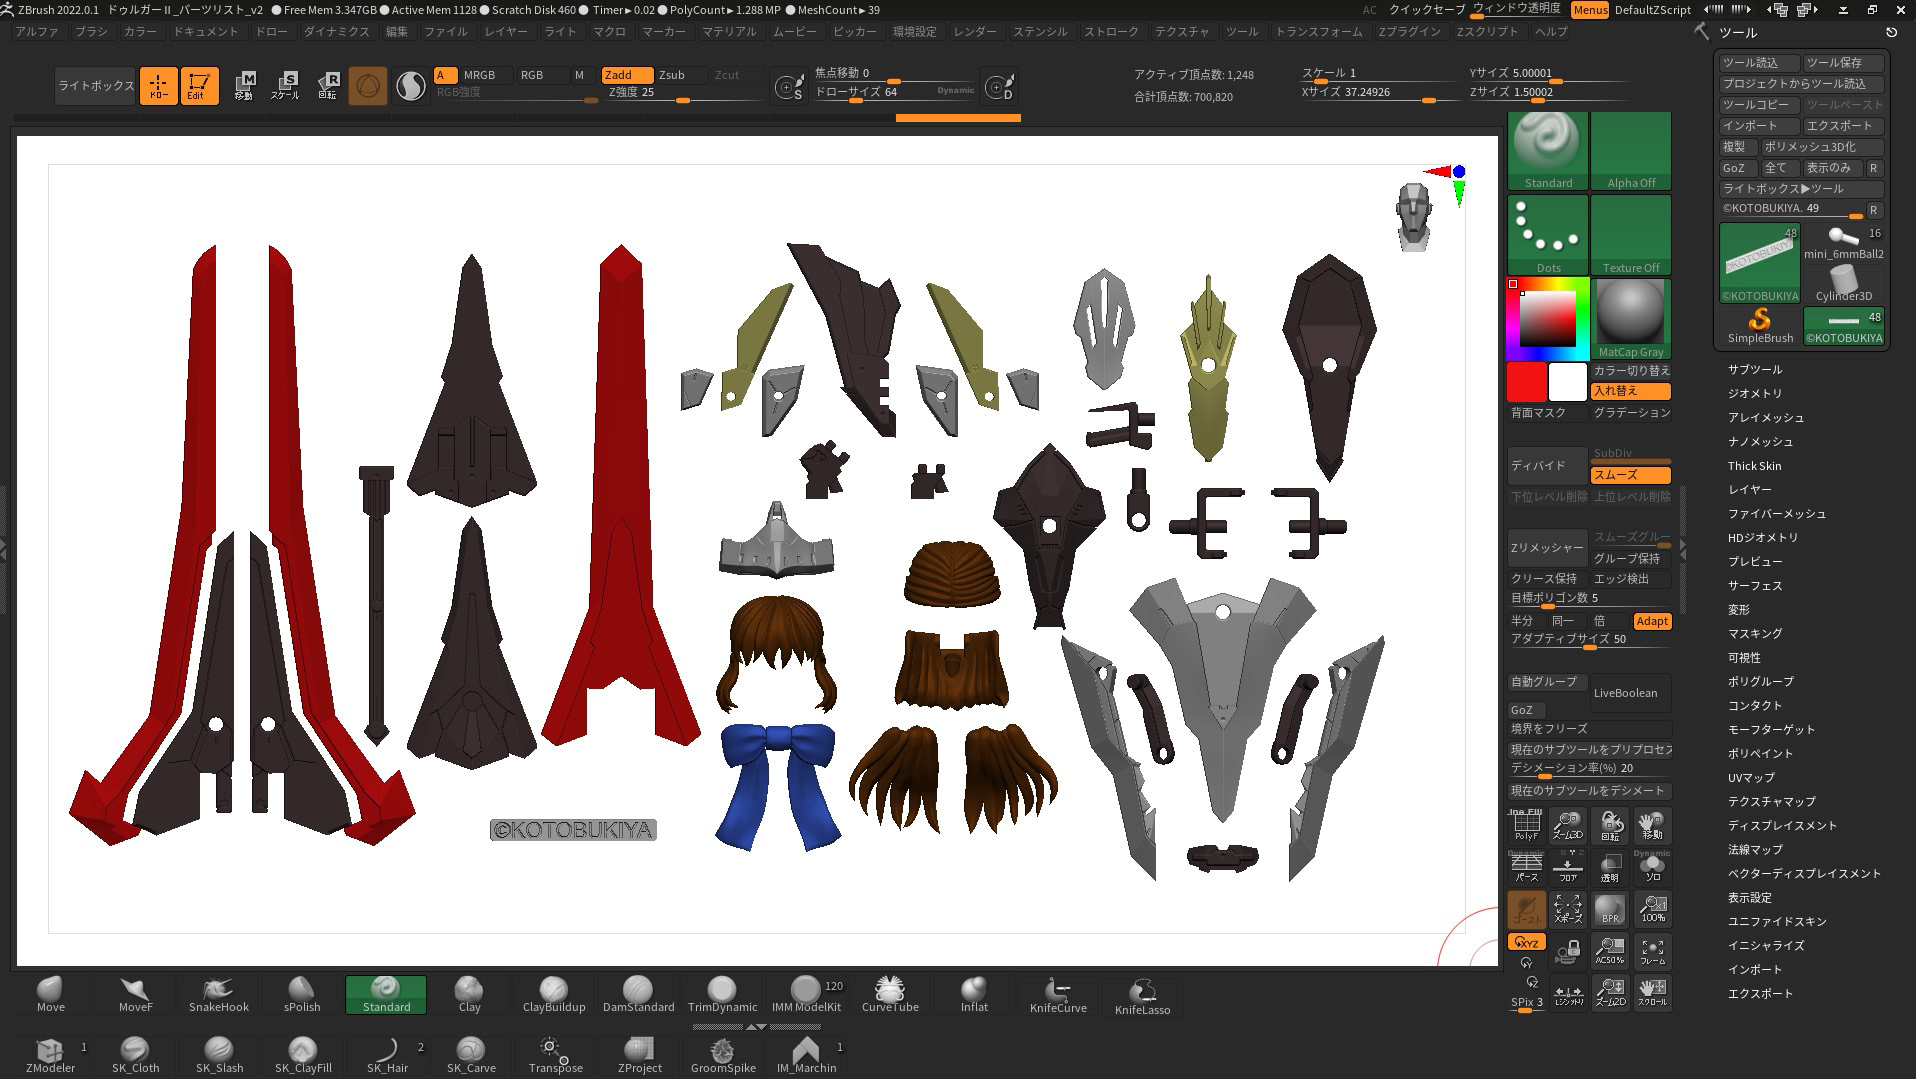The height and width of the screenshot is (1079, 1916).
Task: Select the DamStandard brush
Action: 638,995
